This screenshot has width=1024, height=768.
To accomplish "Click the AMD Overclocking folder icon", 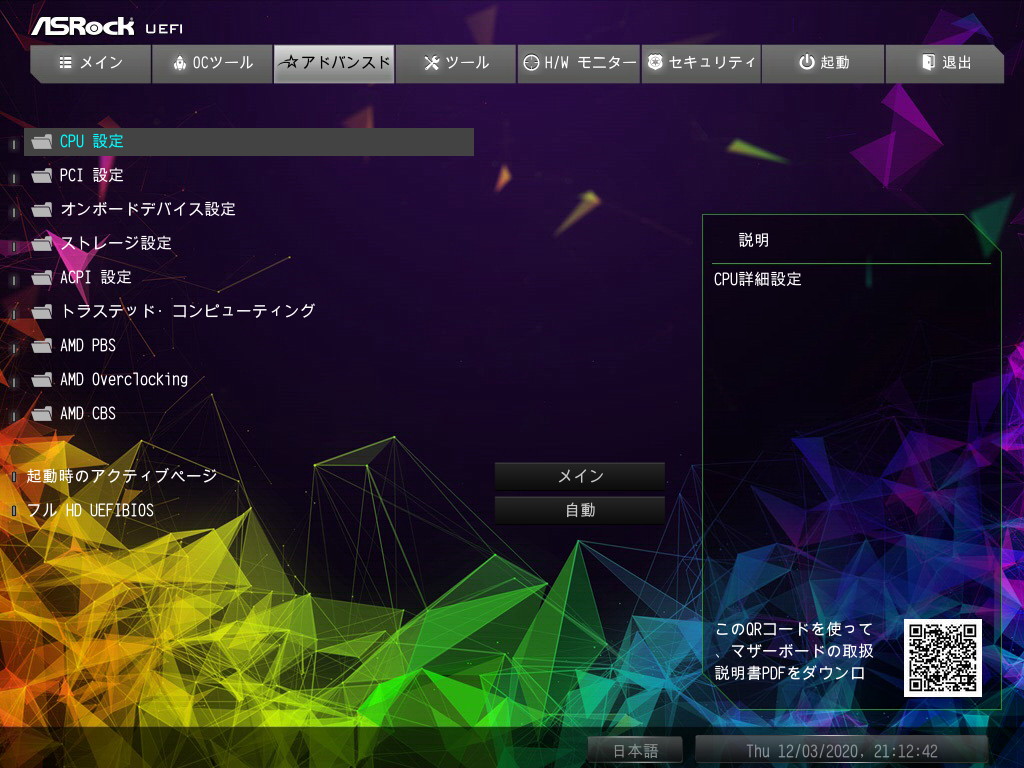I will (42, 379).
